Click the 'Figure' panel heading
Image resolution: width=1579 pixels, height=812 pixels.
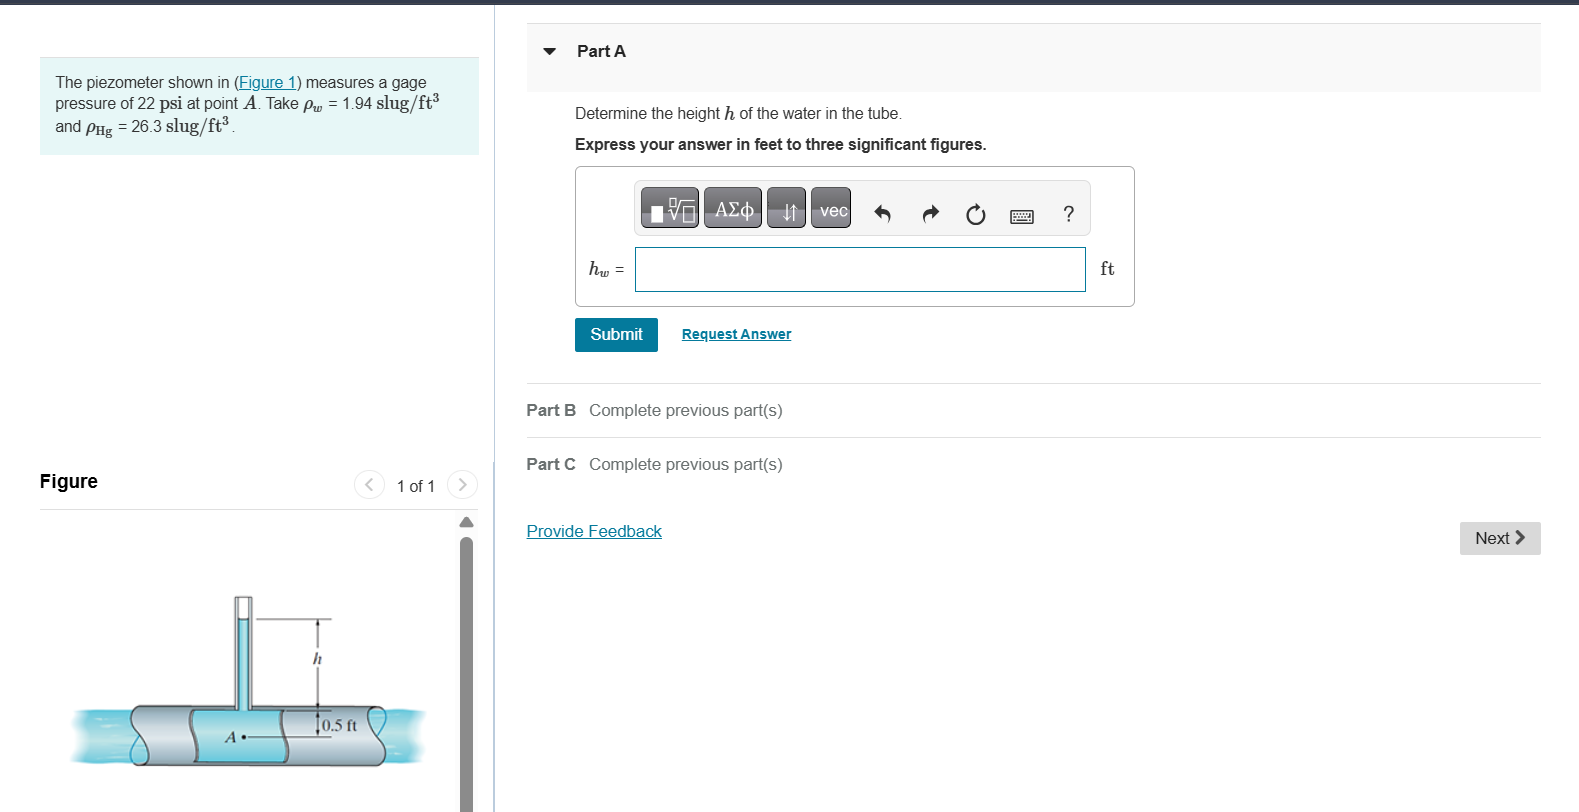[69, 481]
